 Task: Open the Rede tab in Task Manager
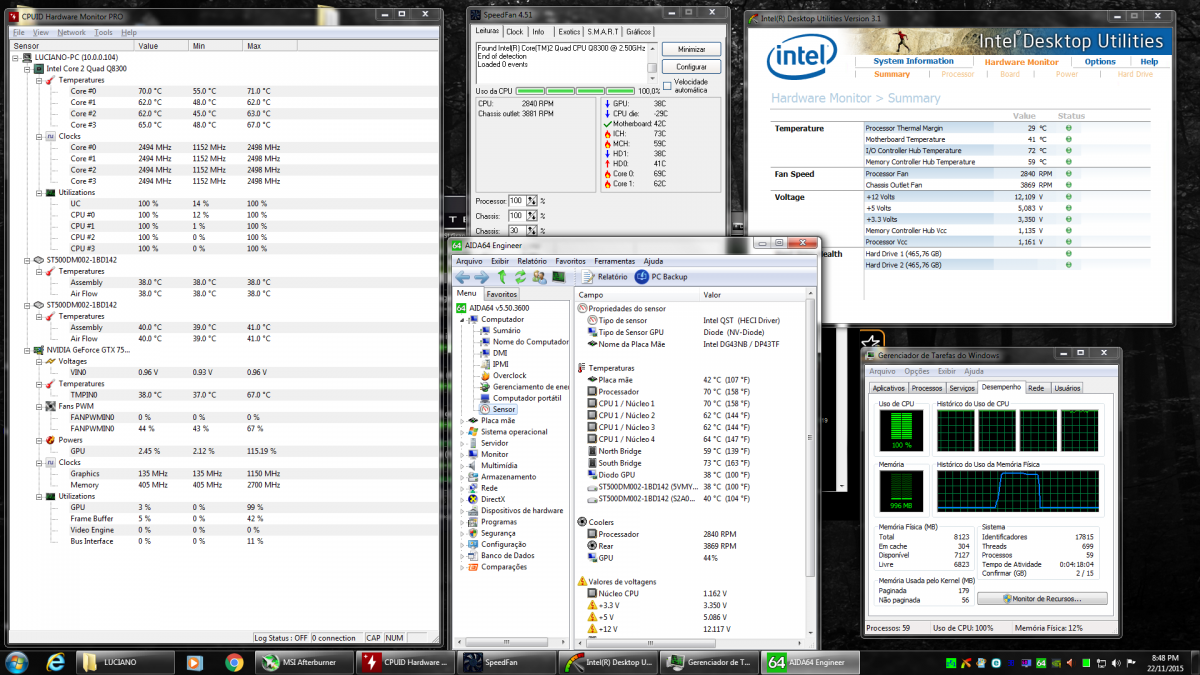[1036, 388]
